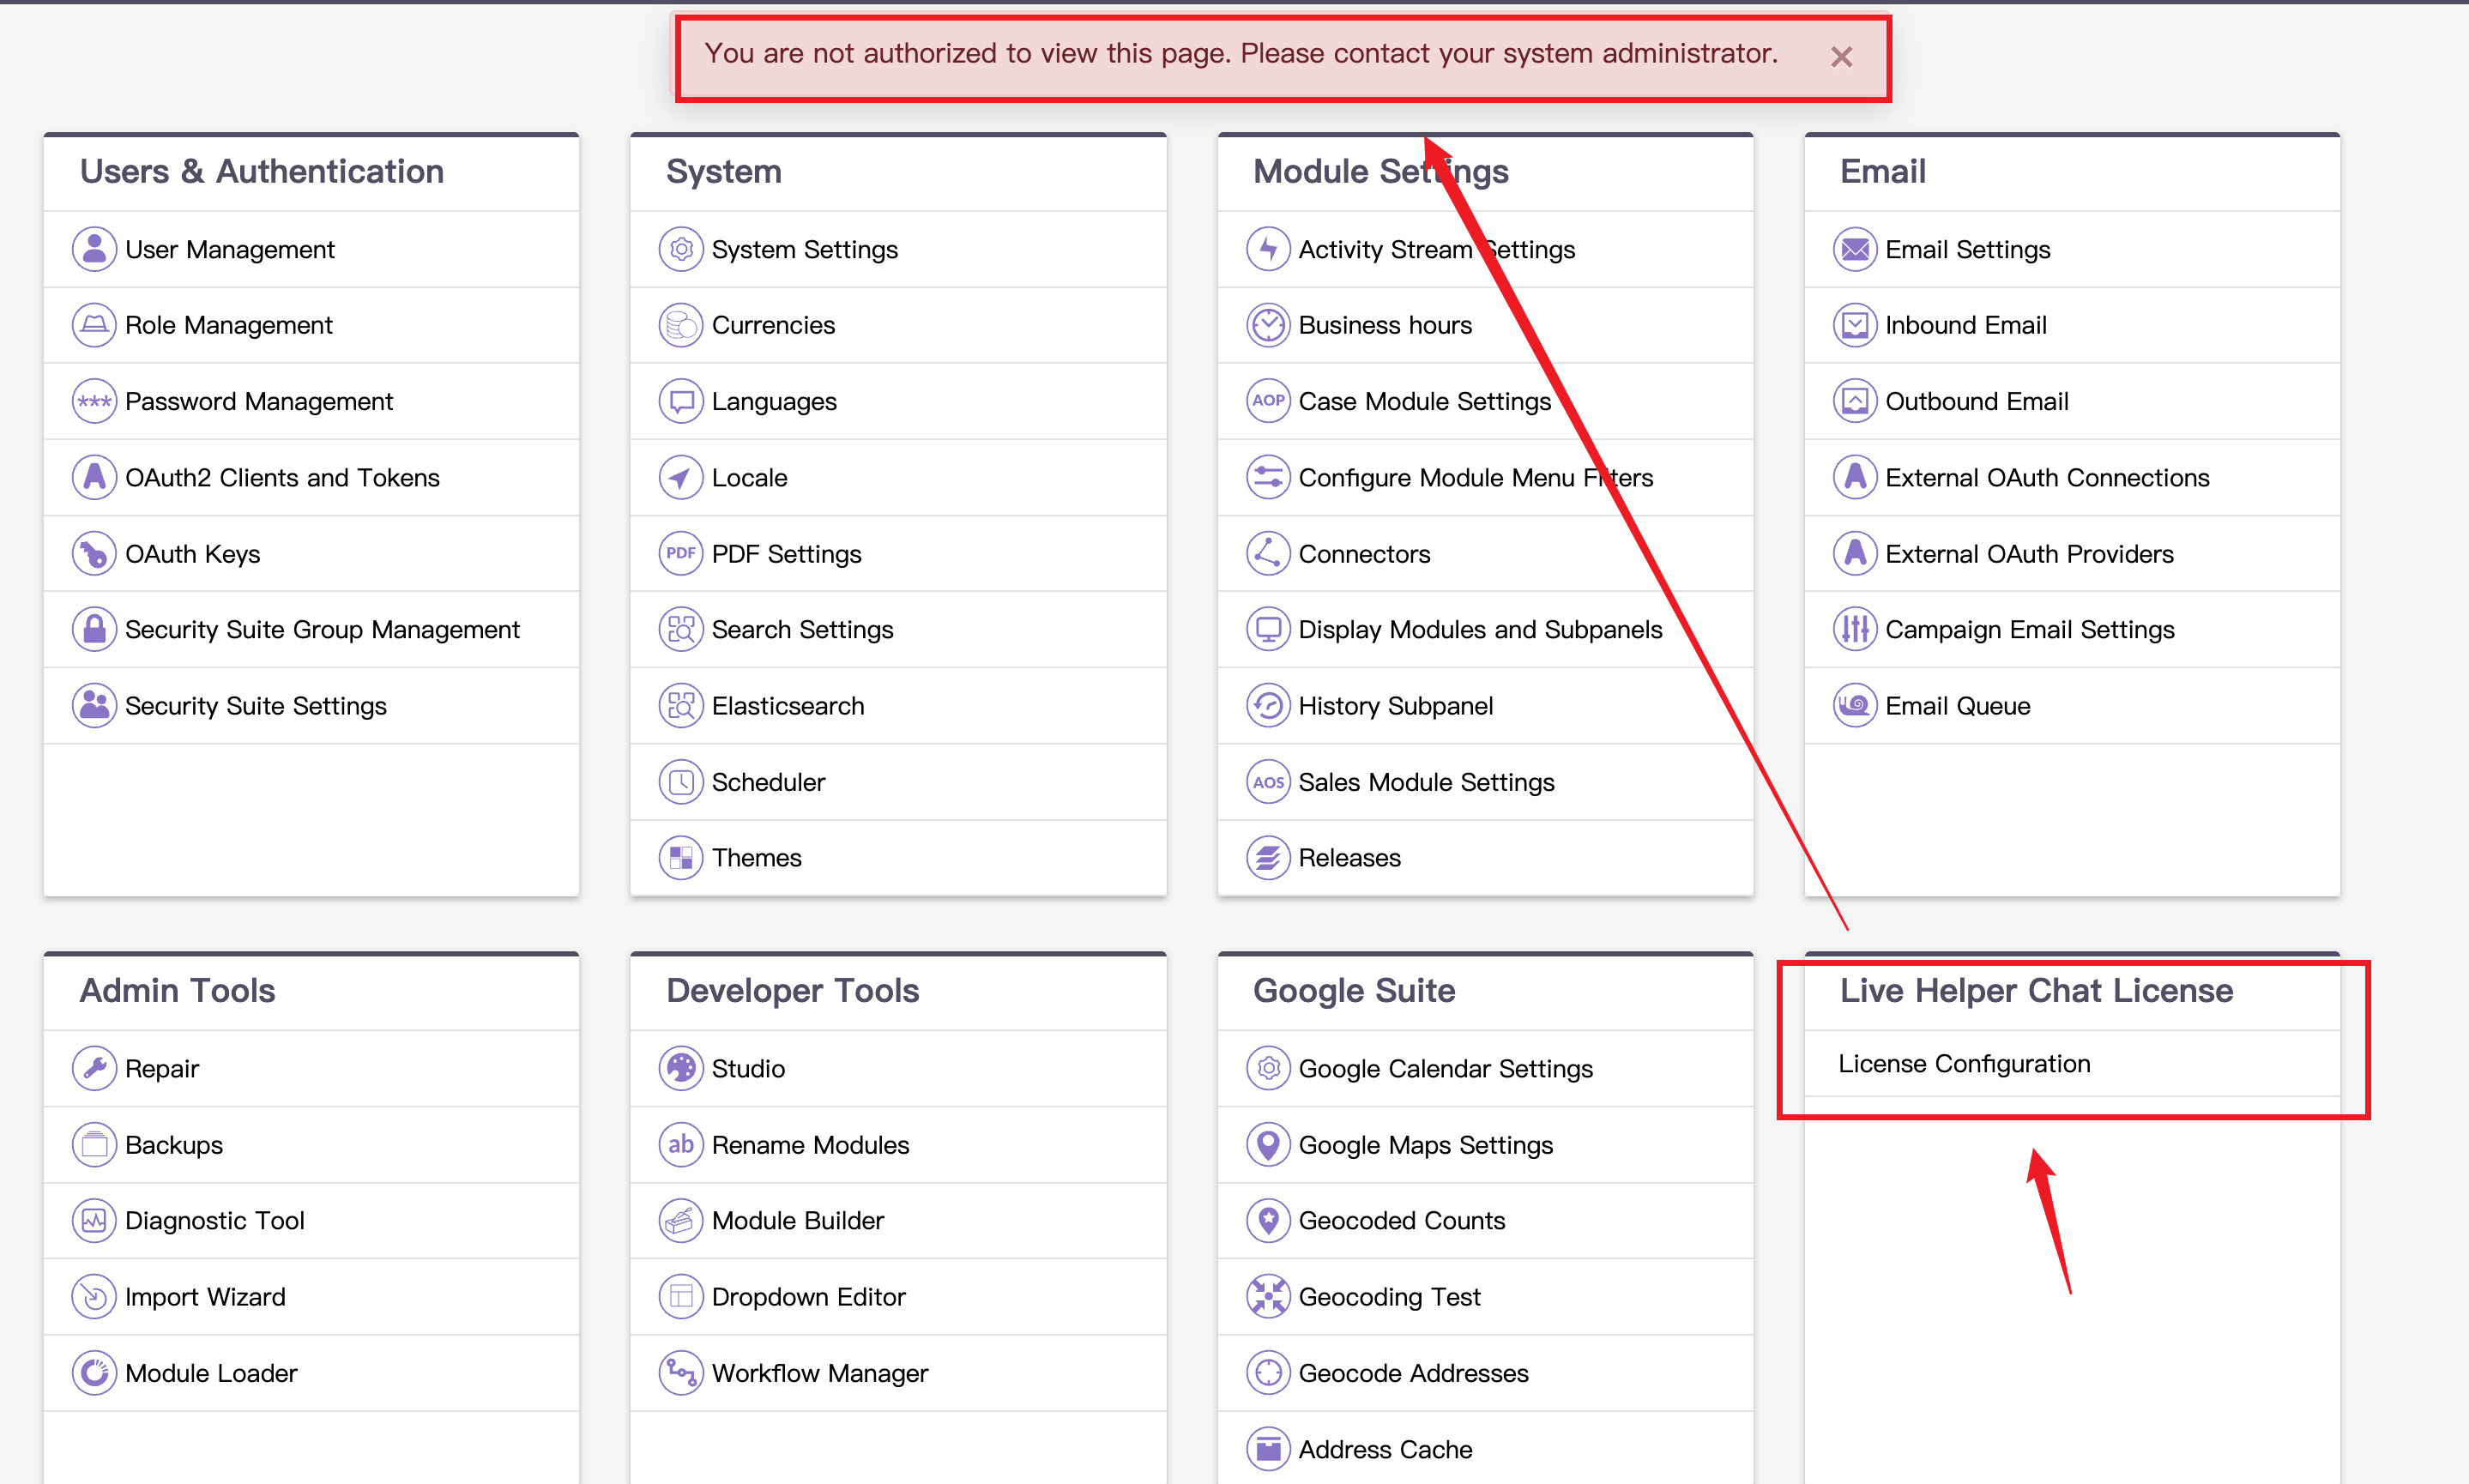
Task: Click the Repair wrench icon
Action: tap(94, 1068)
